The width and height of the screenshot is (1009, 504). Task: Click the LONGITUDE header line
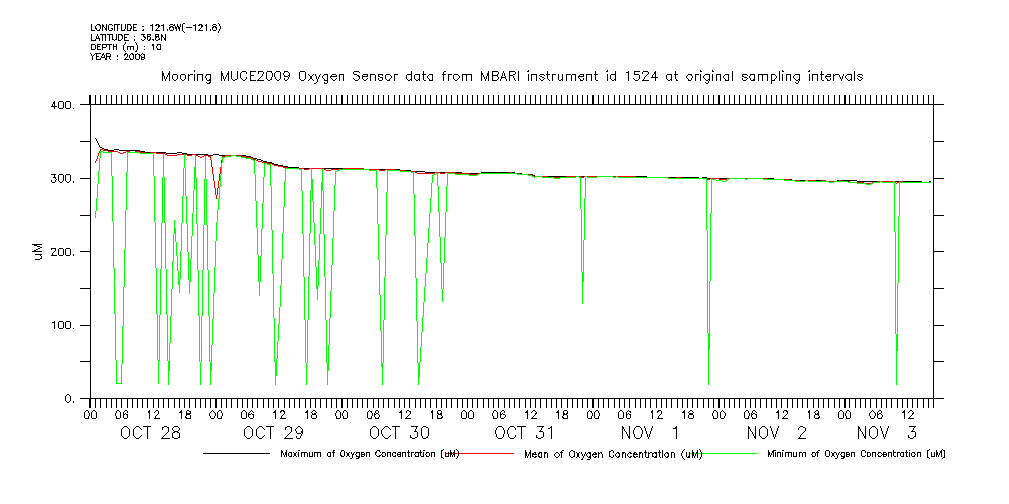point(155,27)
